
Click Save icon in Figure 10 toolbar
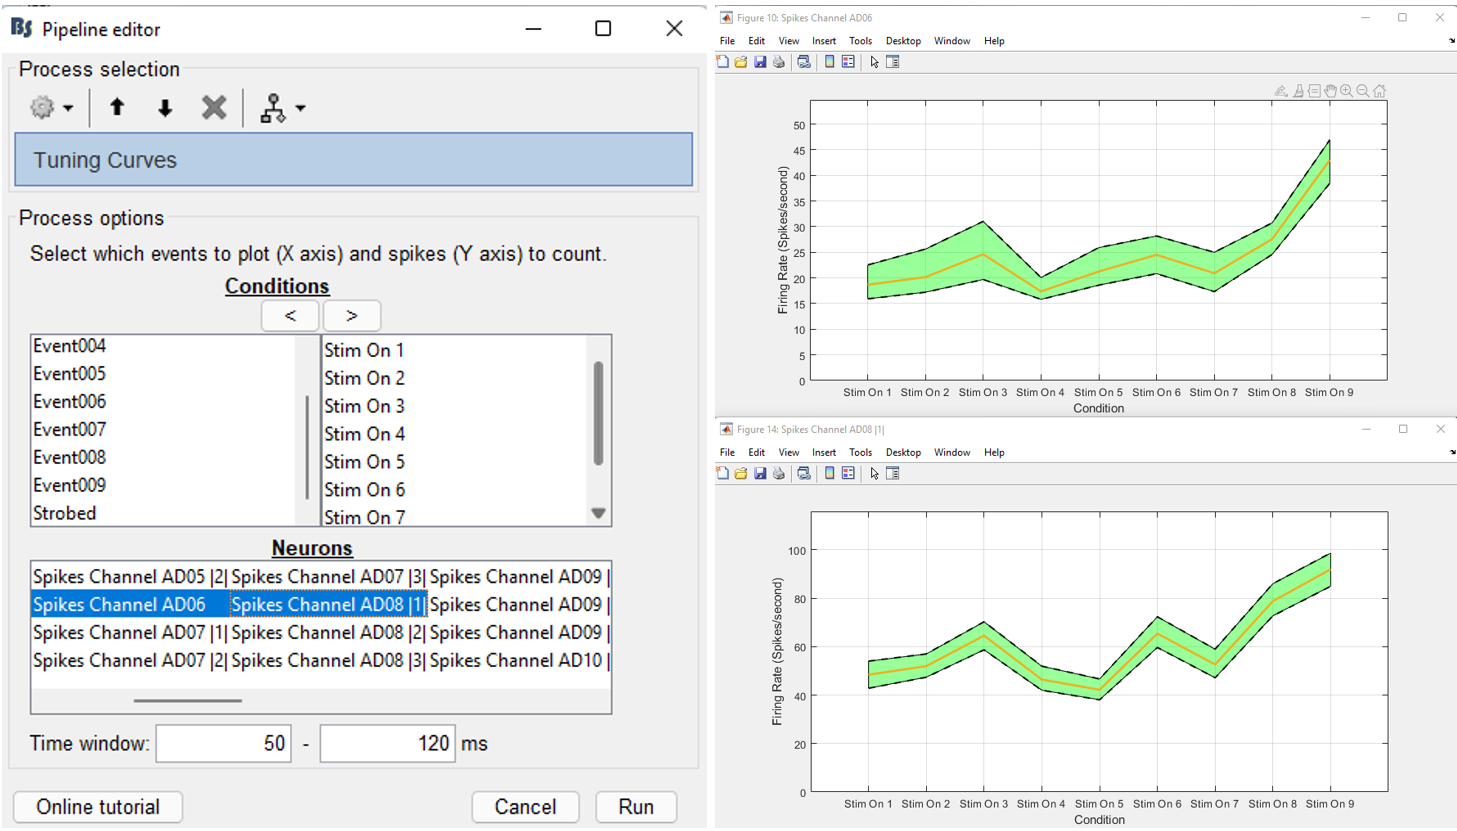coord(760,62)
